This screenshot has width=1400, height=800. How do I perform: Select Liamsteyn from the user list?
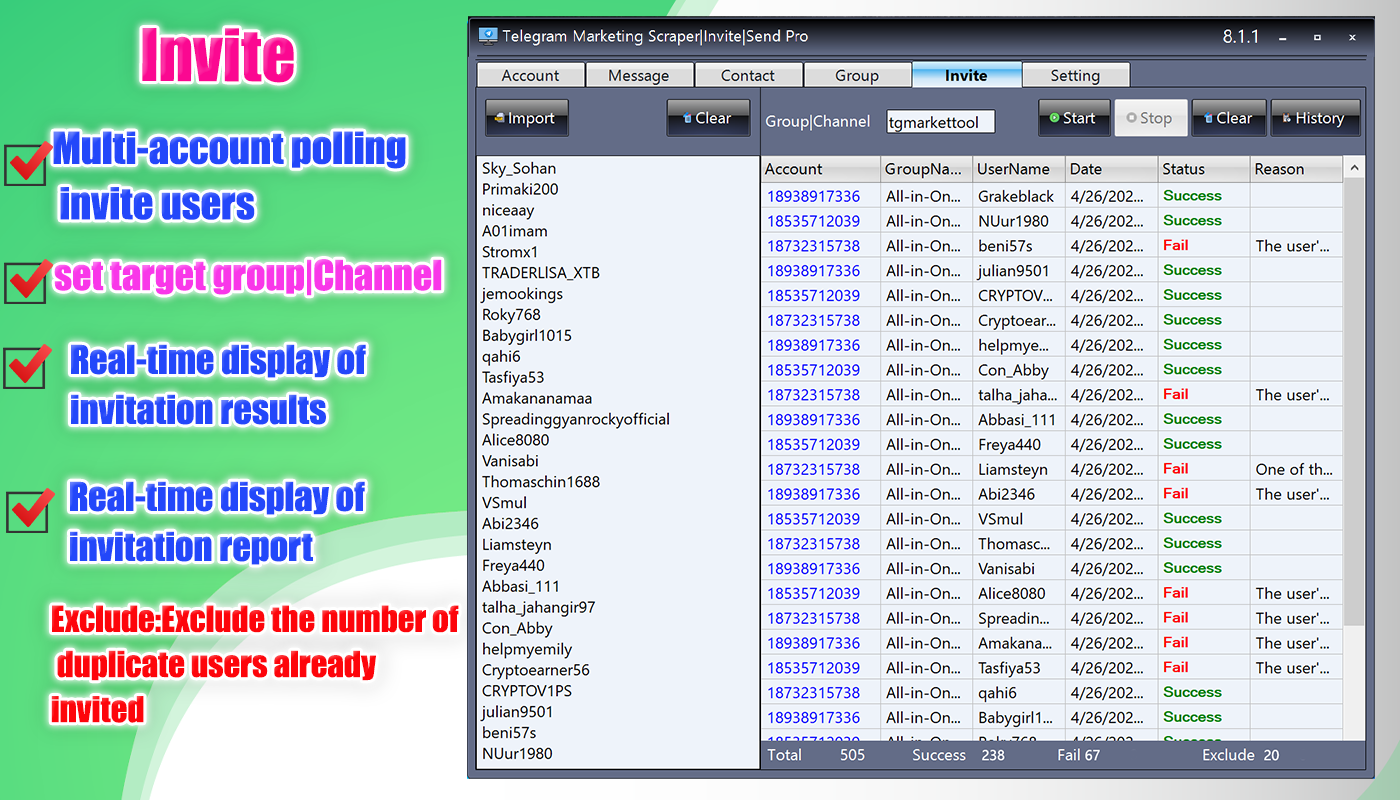point(517,544)
